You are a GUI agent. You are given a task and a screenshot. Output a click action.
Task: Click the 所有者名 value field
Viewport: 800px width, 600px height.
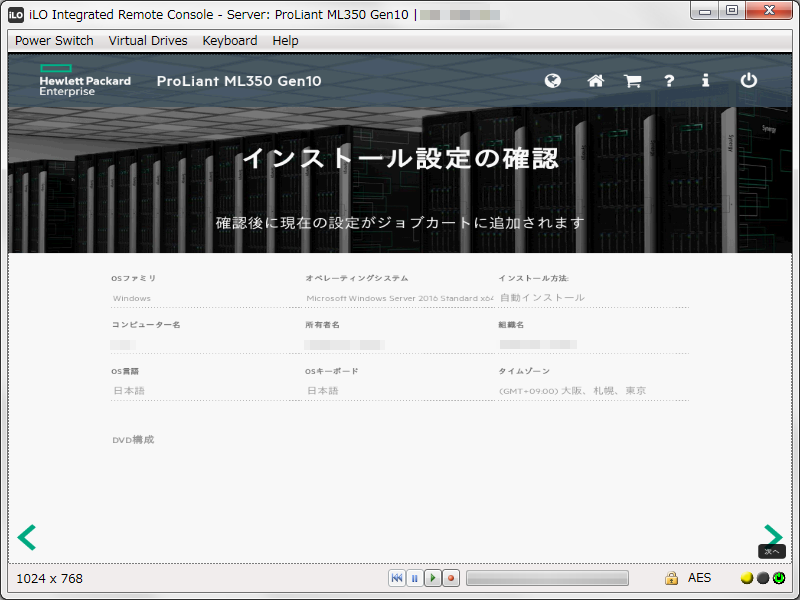pos(399,345)
